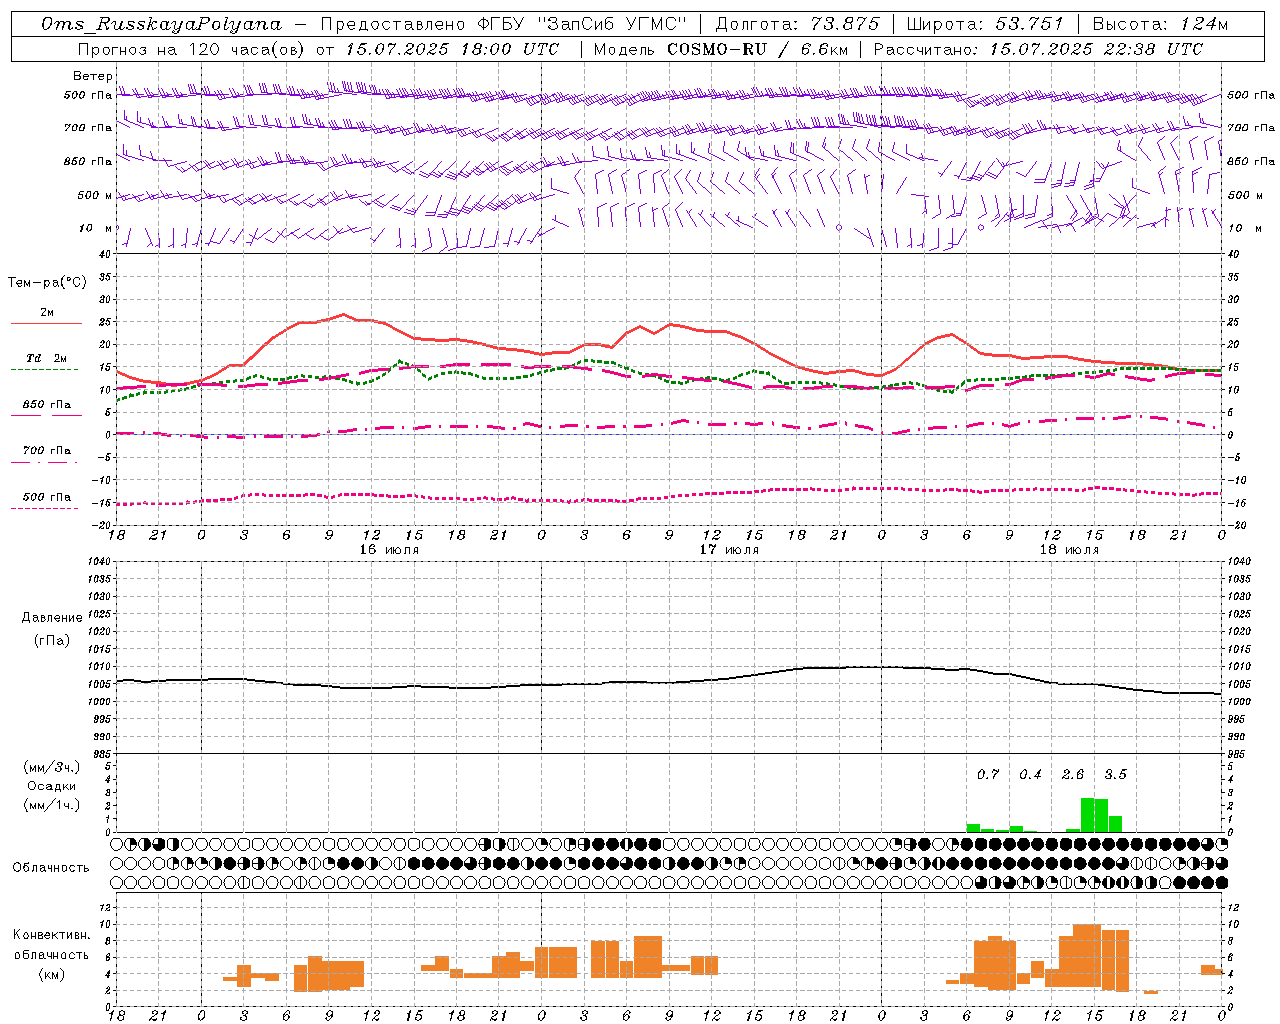
Task: Click the left '700 гПа' wind level label
Action: [88, 128]
